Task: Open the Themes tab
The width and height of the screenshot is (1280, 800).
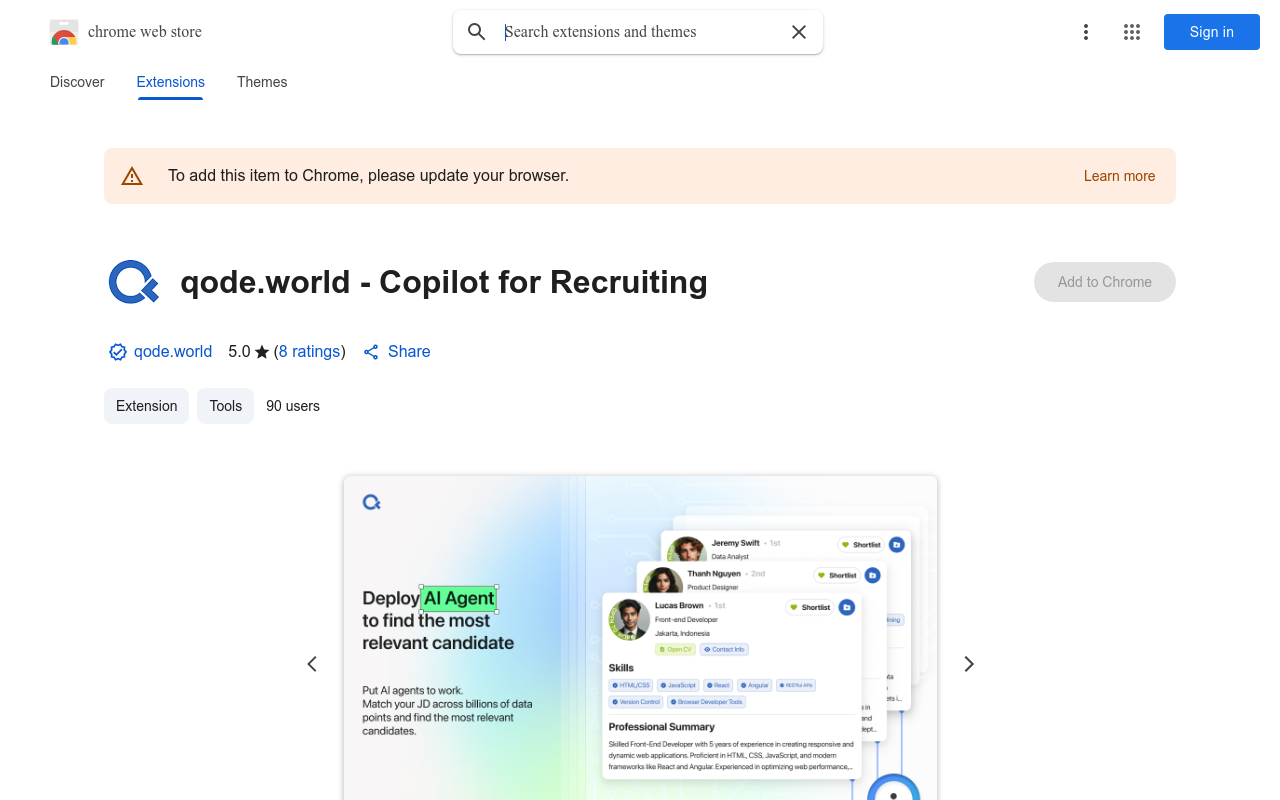Action: click(x=262, y=82)
